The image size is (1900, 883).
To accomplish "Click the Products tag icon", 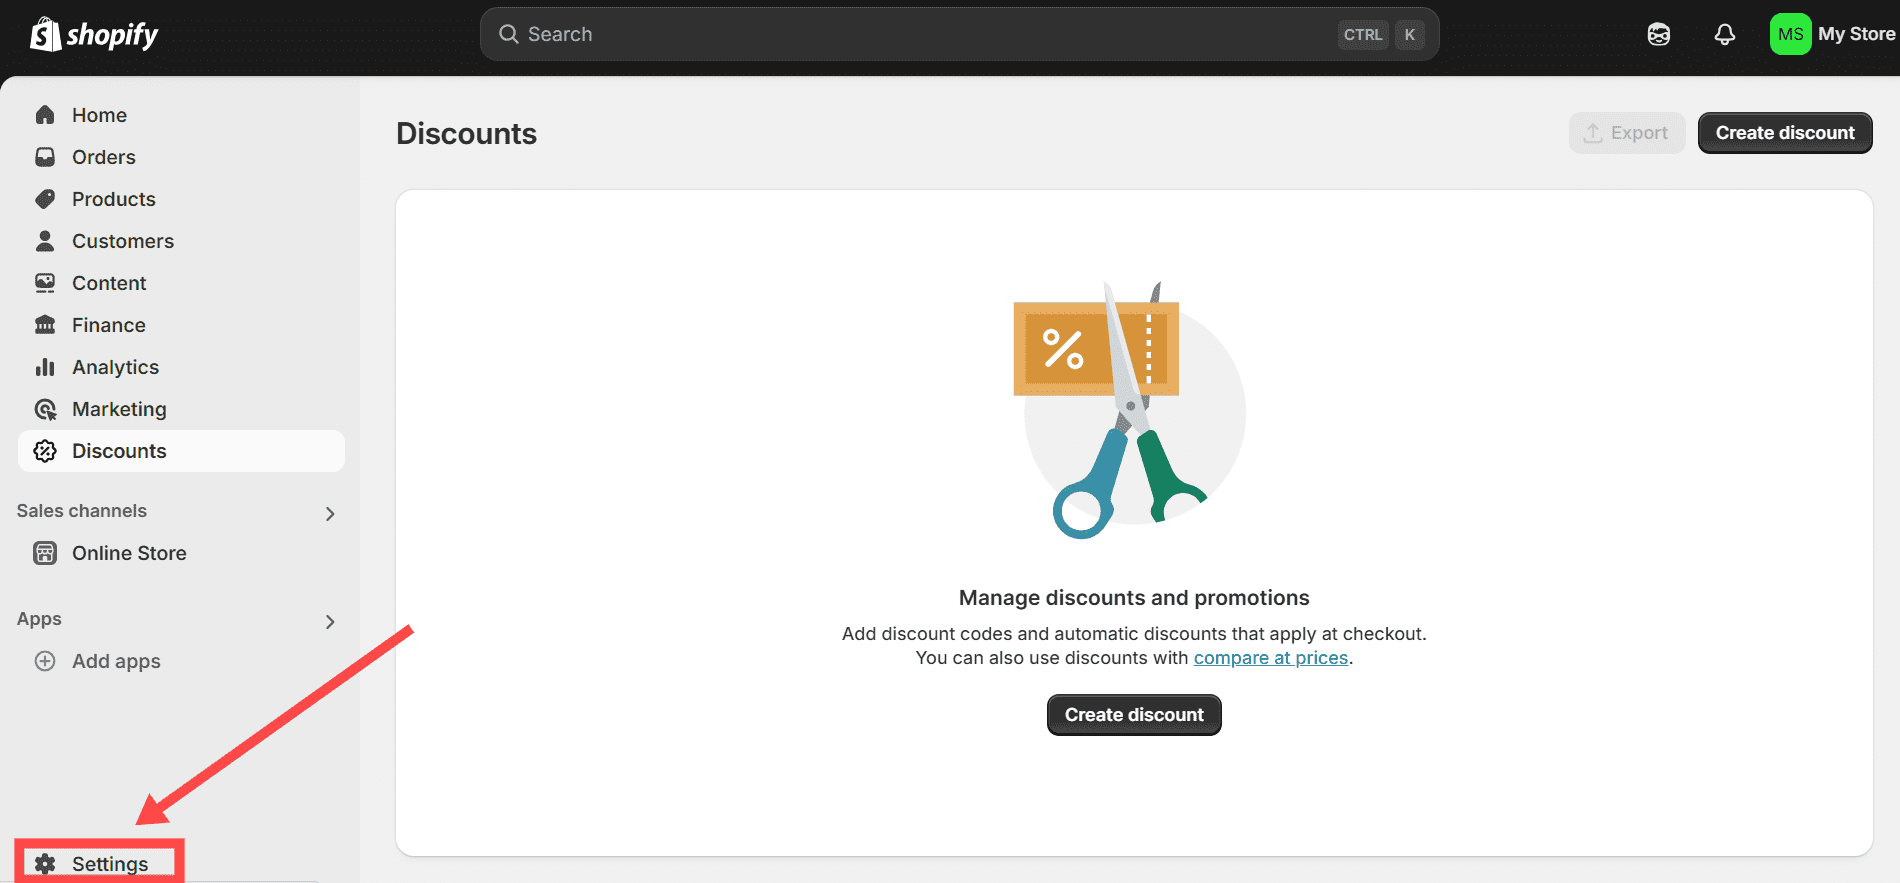I will 45,199.
